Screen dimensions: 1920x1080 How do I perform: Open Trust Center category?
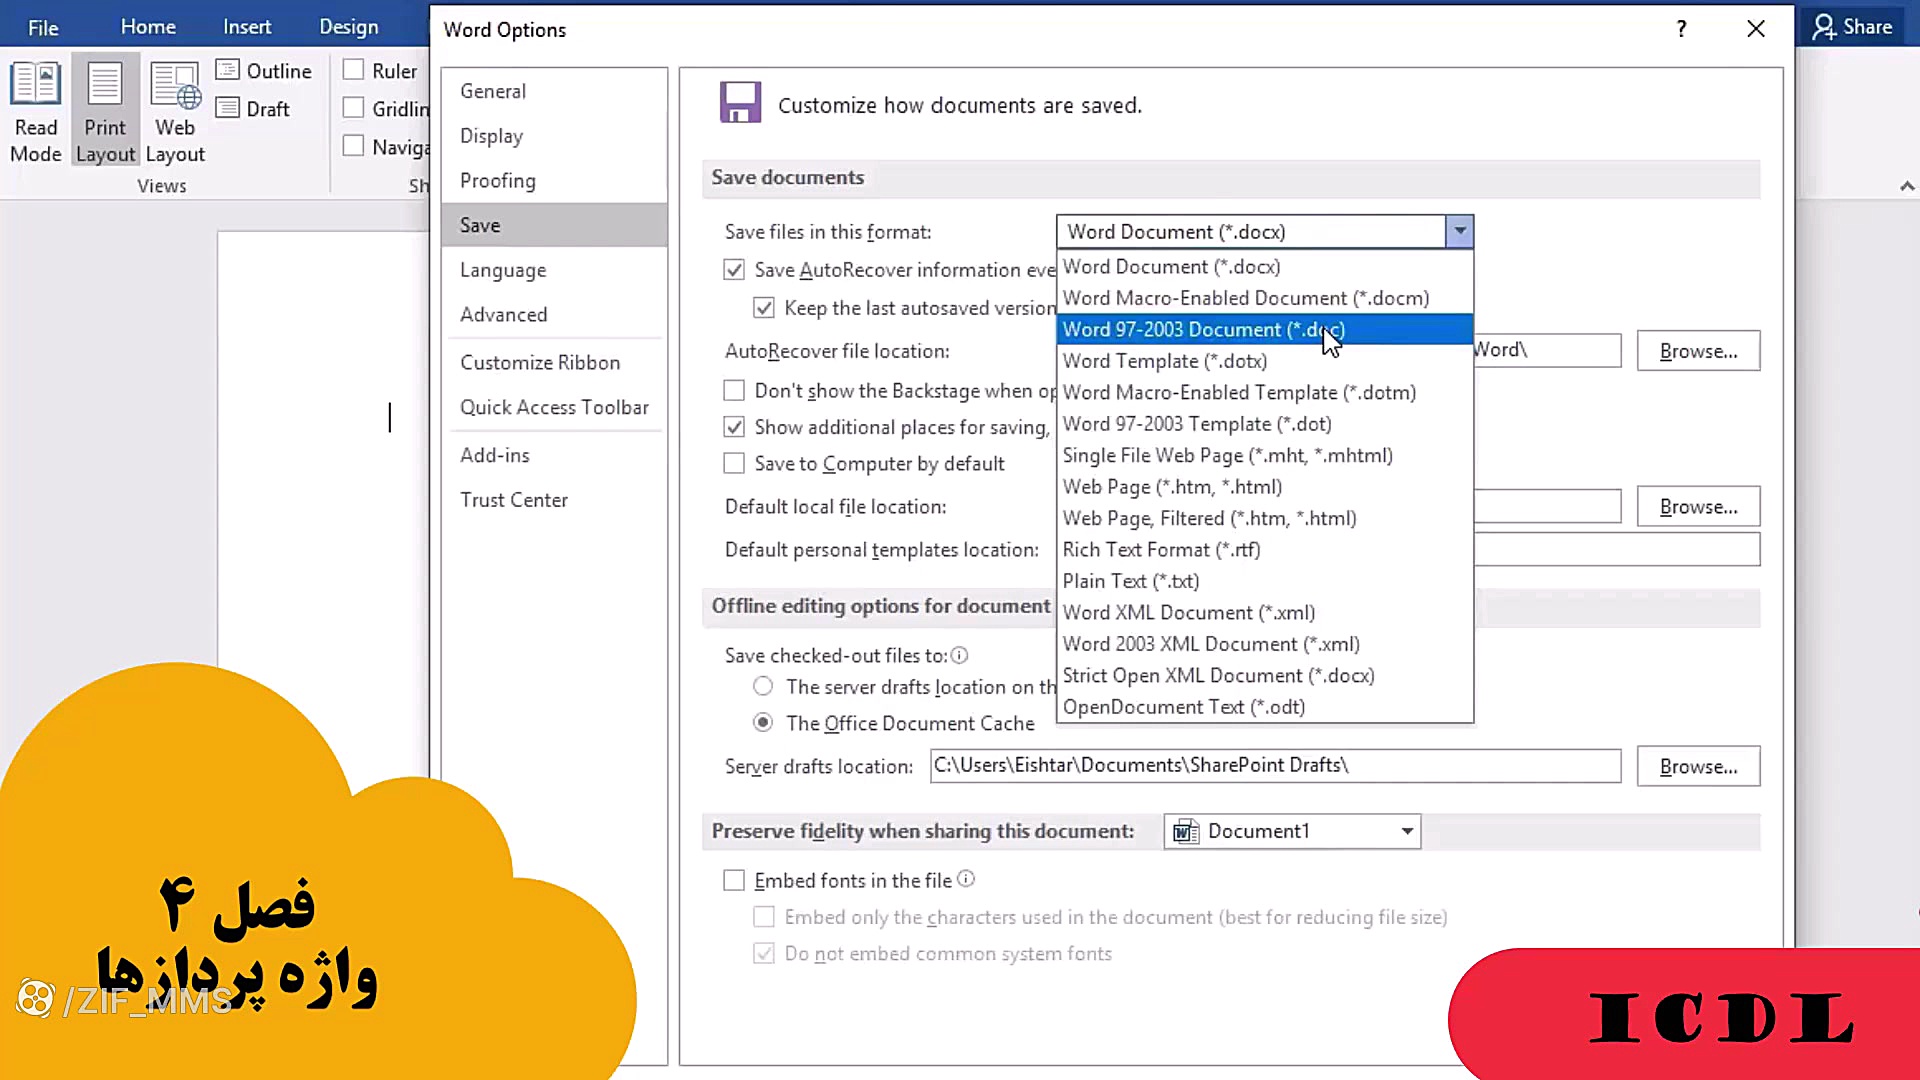coord(554,500)
